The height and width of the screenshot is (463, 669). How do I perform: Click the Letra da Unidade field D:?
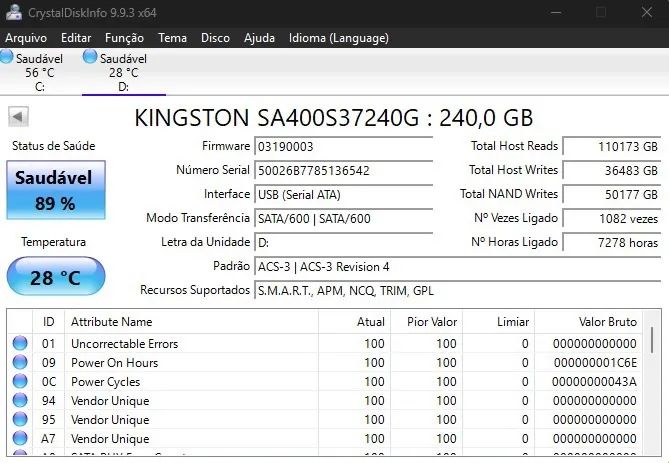[343, 243]
